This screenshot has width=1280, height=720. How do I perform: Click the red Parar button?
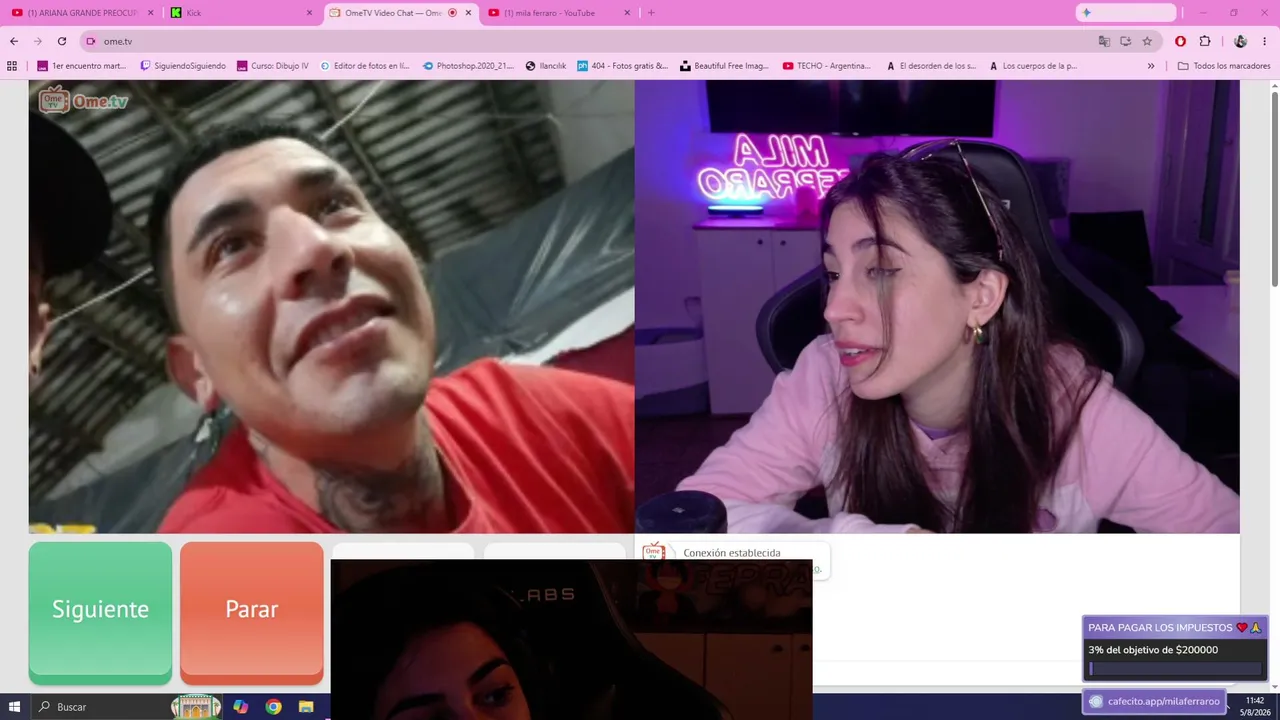[x=252, y=612]
